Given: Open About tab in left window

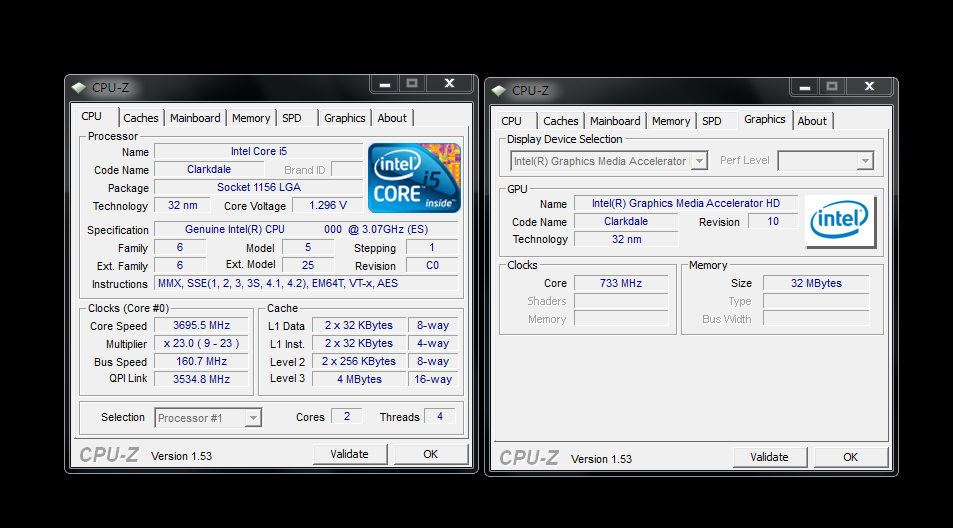Looking at the screenshot, I should pos(392,118).
